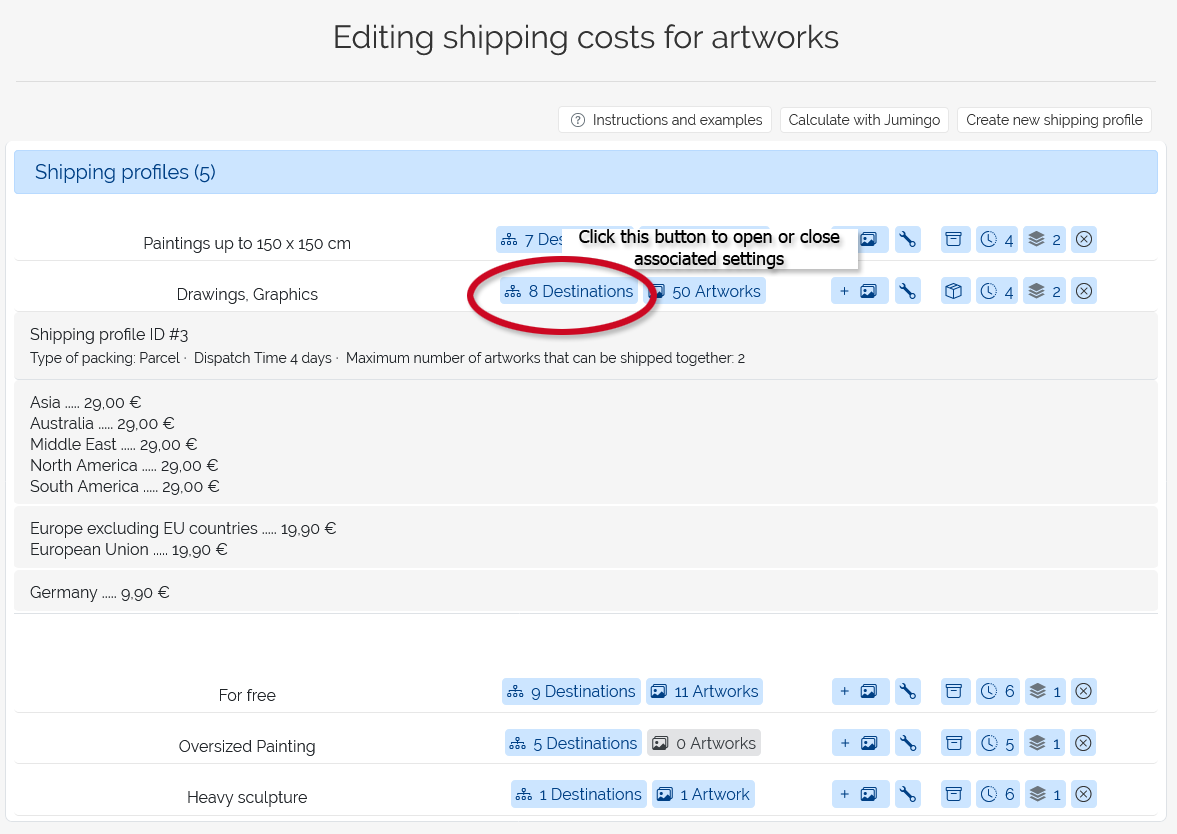Screen dimensions: 1177x834
Task: Click box packing icon for For free profile
Action: [x=955, y=691]
